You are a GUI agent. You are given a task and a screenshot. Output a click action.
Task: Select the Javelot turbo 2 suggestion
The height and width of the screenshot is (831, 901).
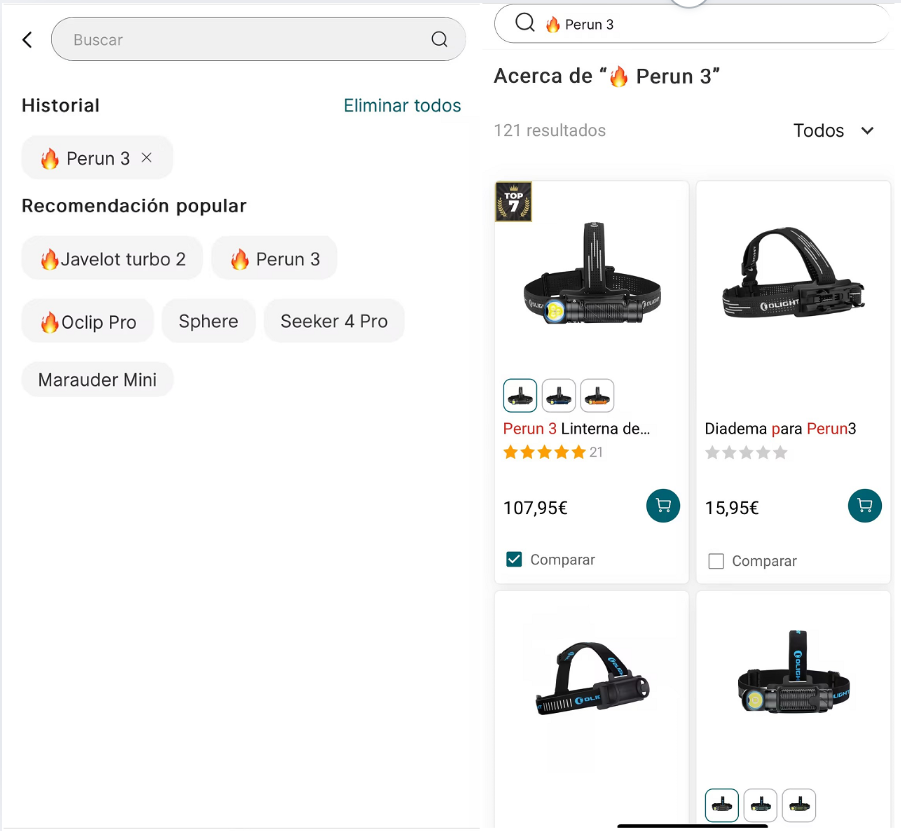112,259
